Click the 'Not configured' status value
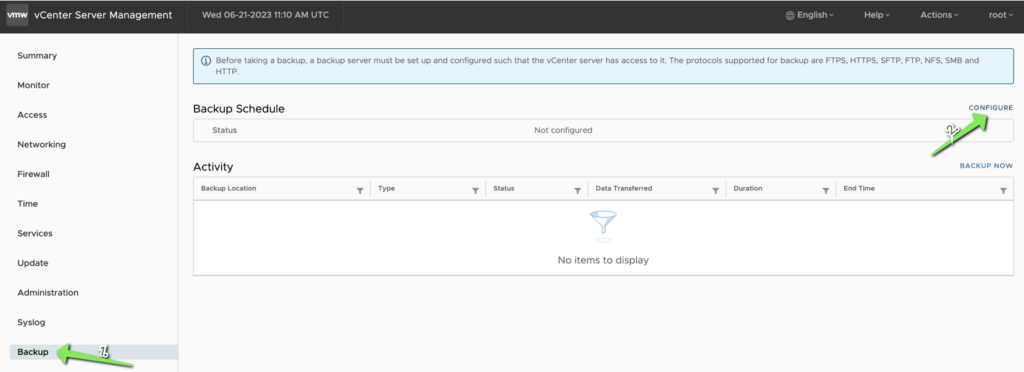 point(563,130)
